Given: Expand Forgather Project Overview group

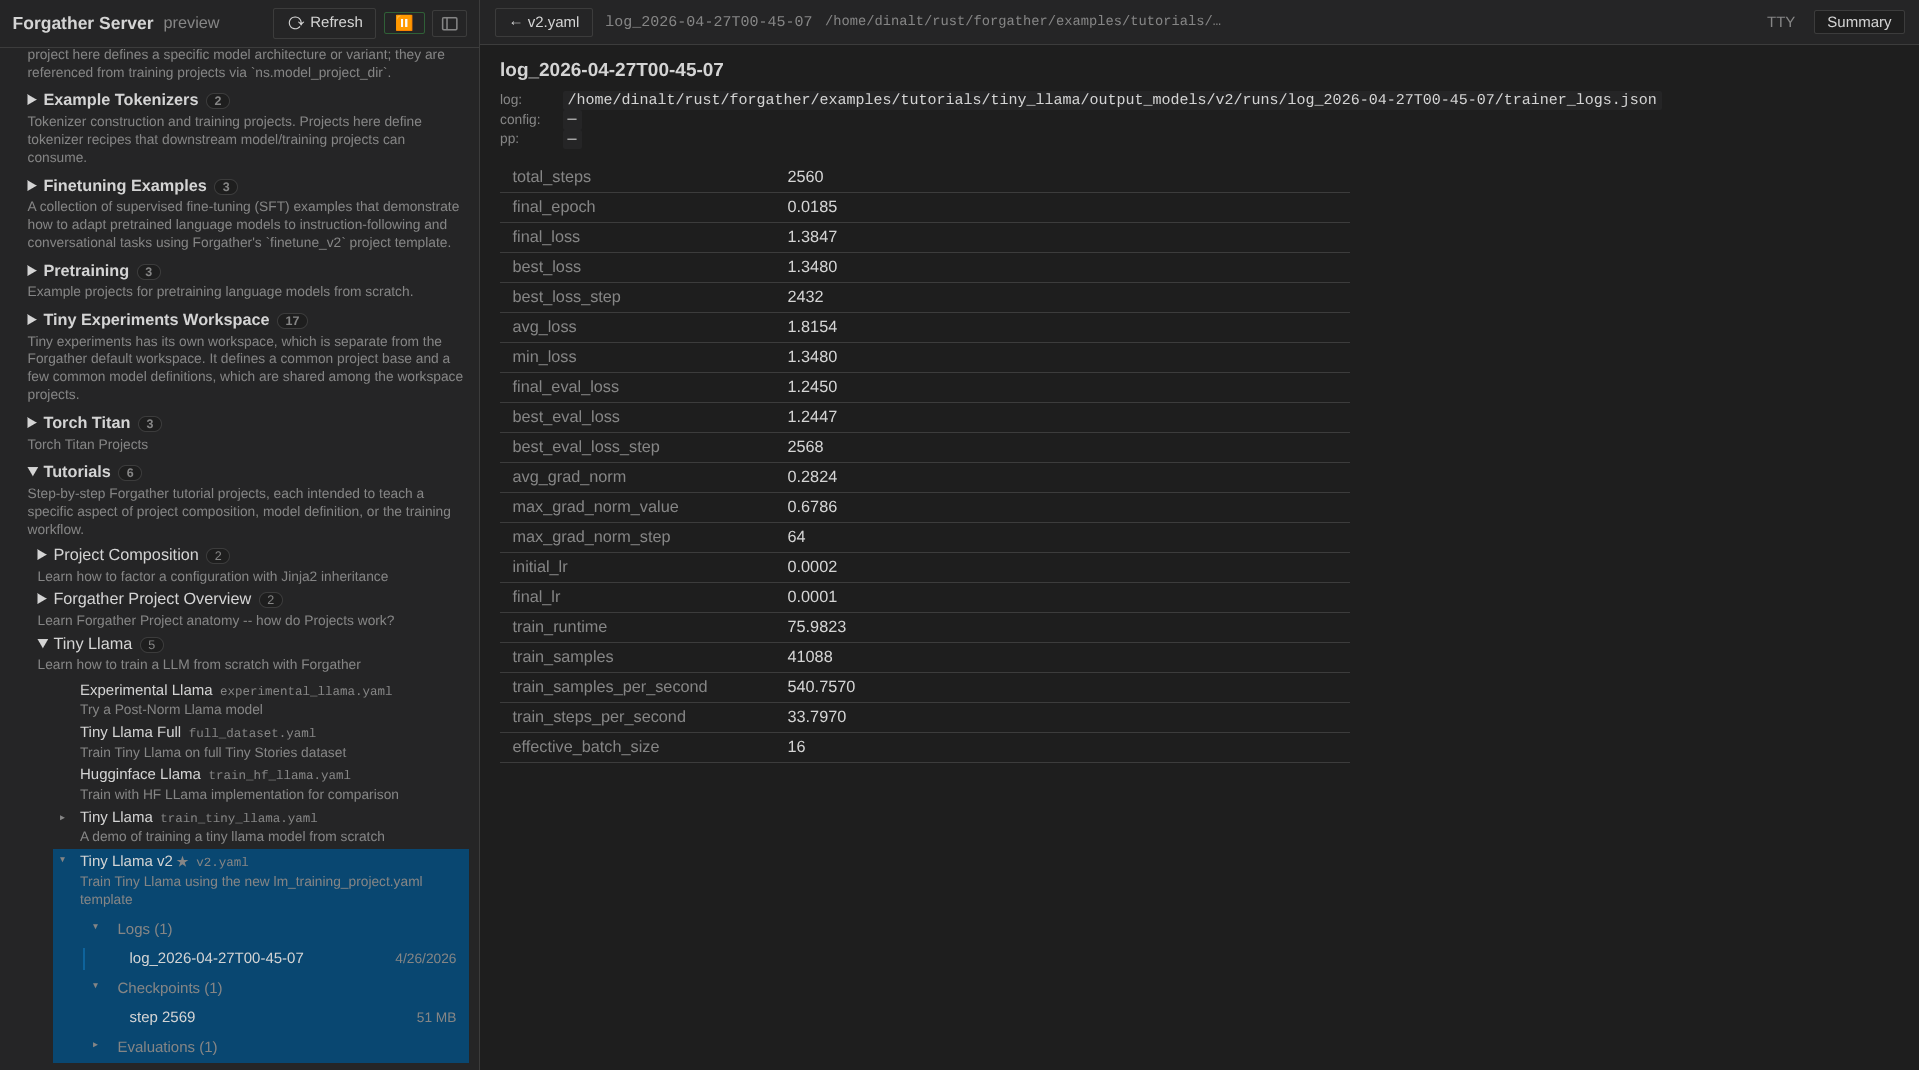Looking at the screenshot, I should click(x=42, y=599).
